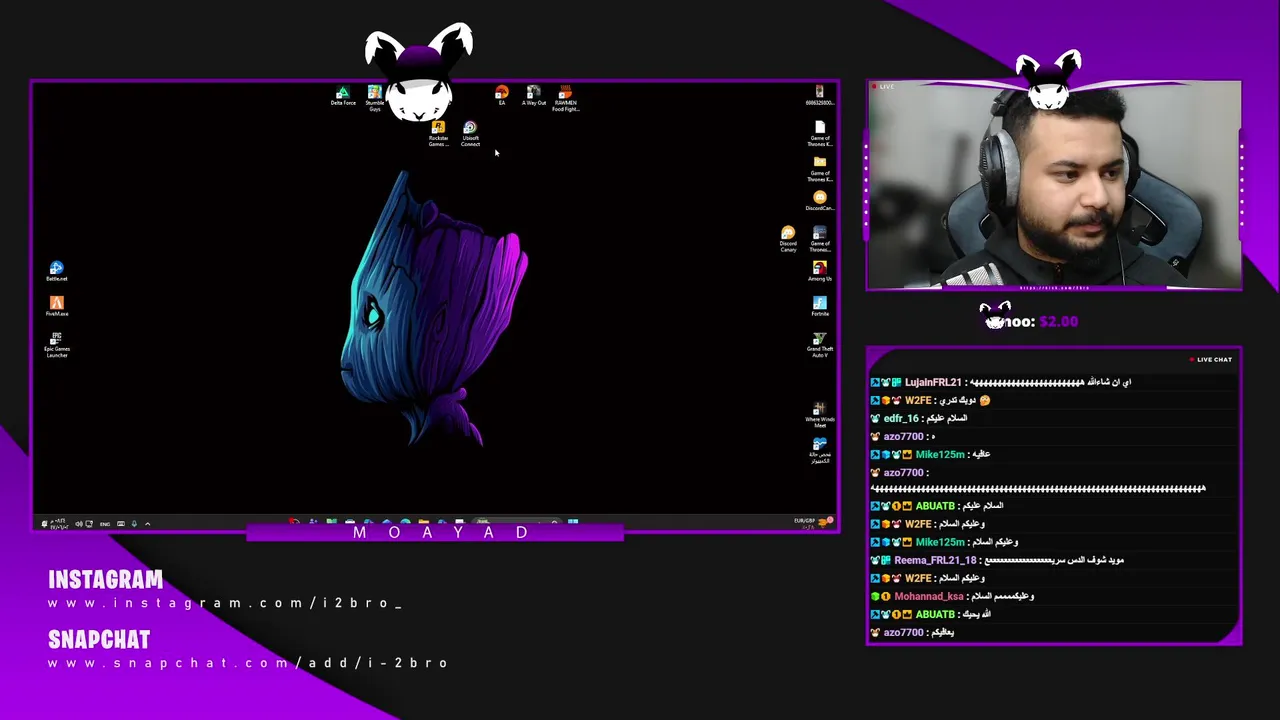The width and height of the screenshot is (1280, 720).
Task: Expand hidden tray icons chevron
Action: coord(147,524)
